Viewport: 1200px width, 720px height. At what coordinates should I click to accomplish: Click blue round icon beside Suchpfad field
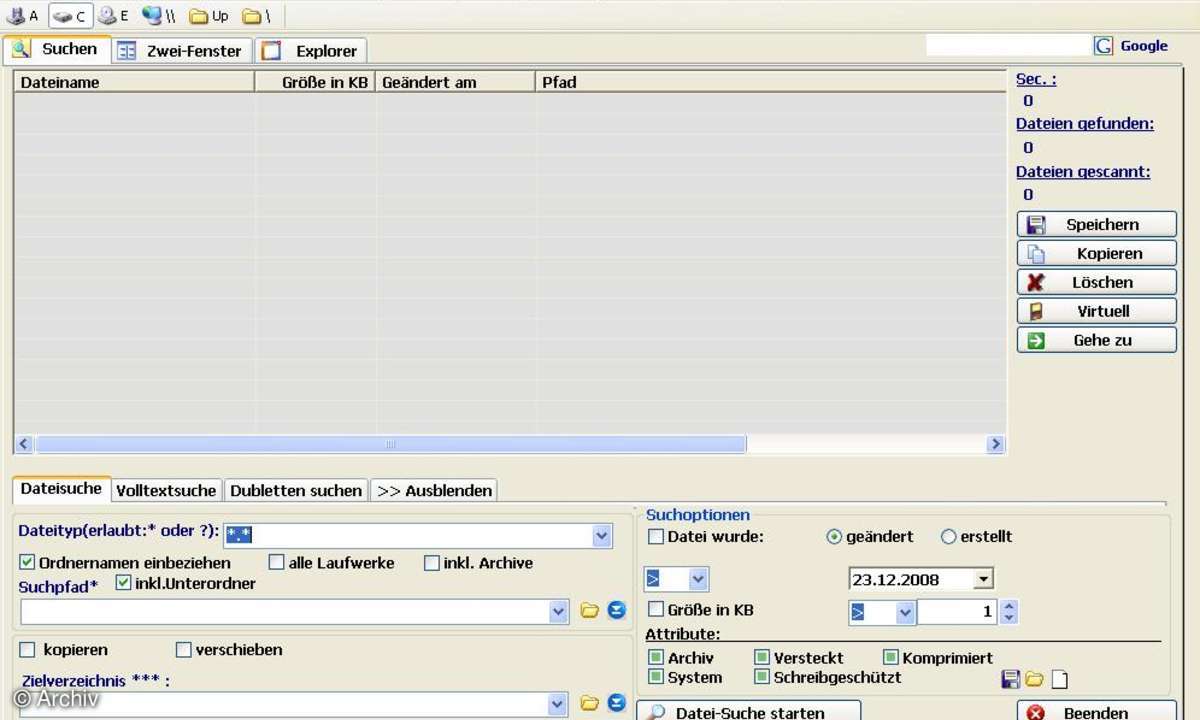click(616, 610)
